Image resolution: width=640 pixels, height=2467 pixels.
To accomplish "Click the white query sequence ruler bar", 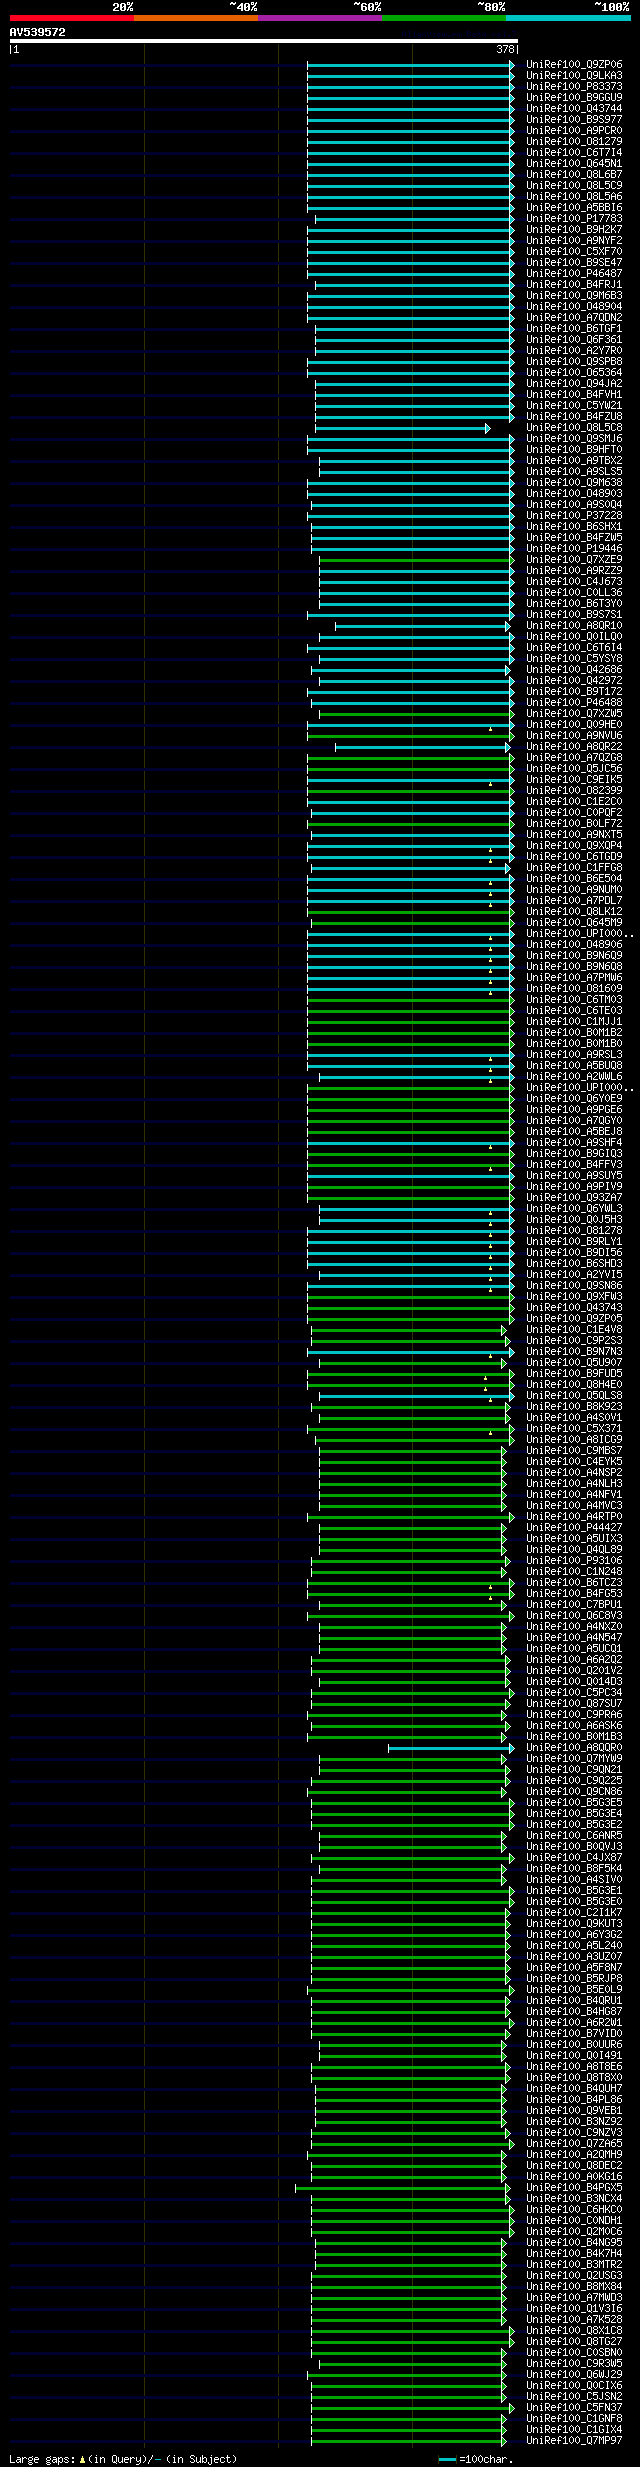I will click(x=264, y=41).
